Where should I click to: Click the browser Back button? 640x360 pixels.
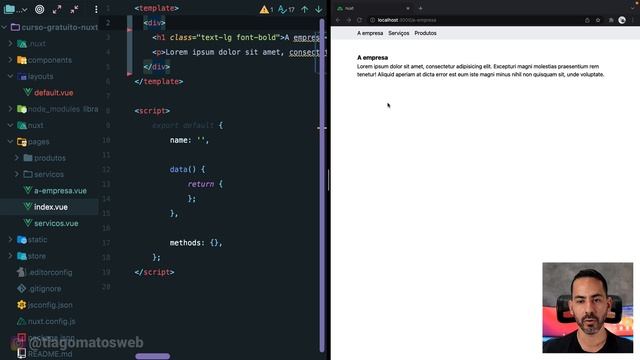coord(338,20)
